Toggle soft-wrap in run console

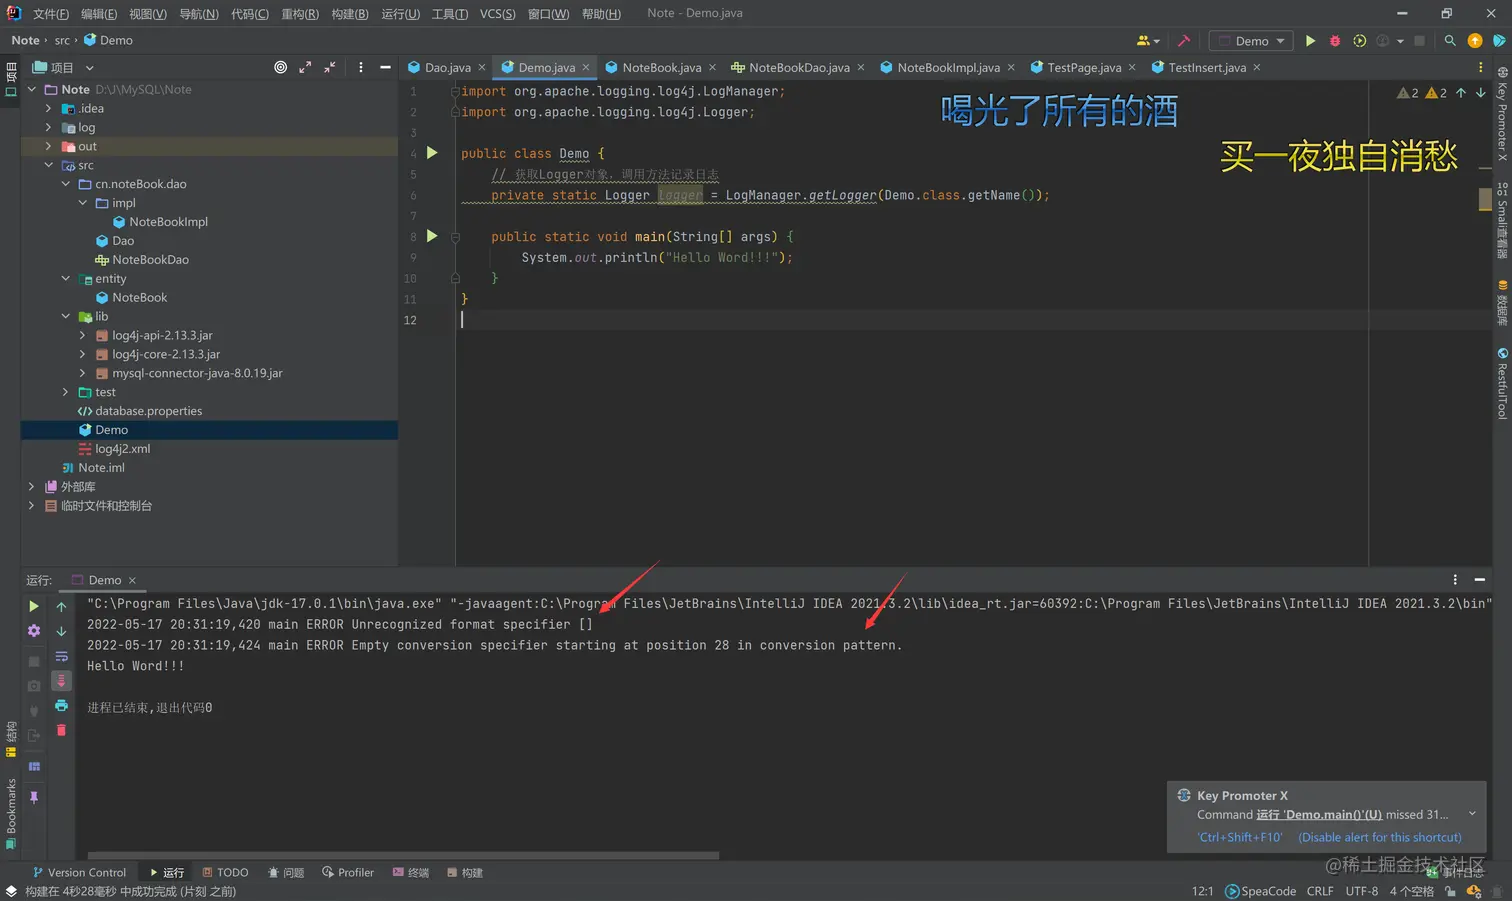61,656
